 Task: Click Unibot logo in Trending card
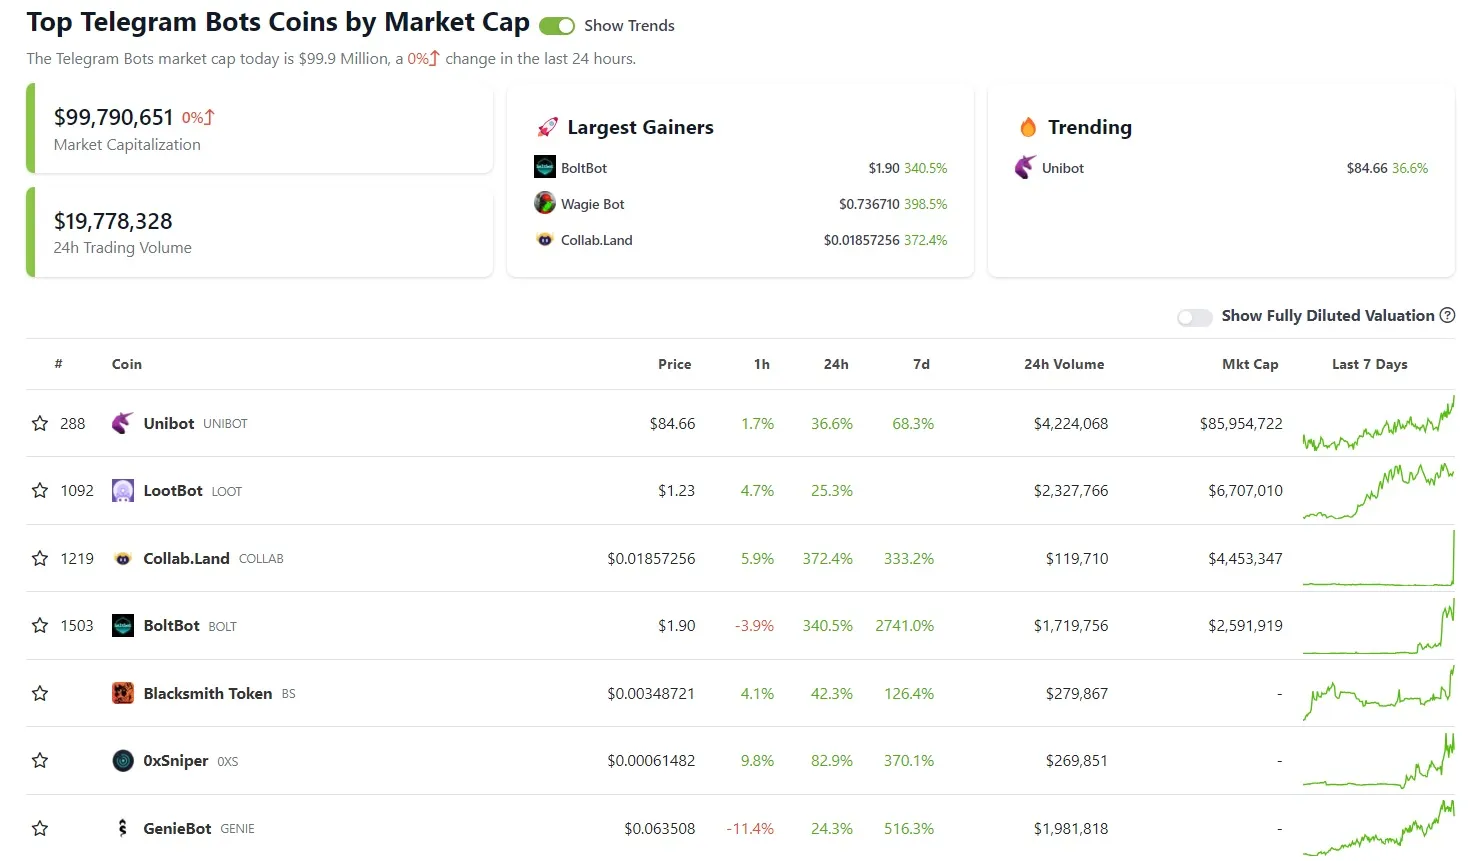pos(1026,168)
